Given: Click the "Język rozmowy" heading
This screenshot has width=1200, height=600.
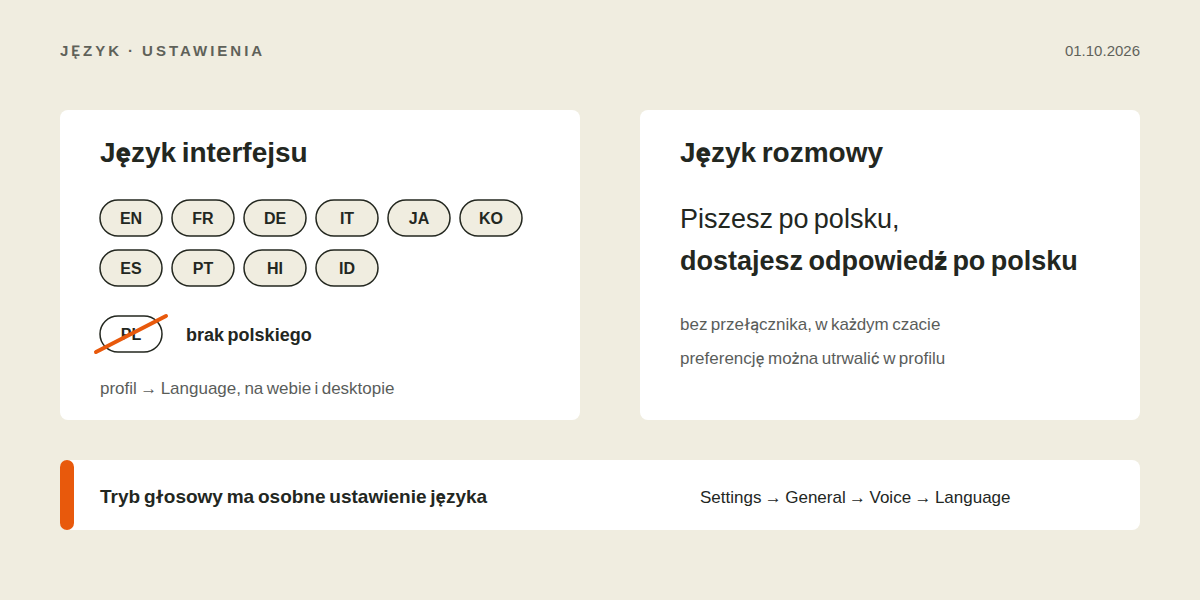Looking at the screenshot, I should click(x=781, y=153).
